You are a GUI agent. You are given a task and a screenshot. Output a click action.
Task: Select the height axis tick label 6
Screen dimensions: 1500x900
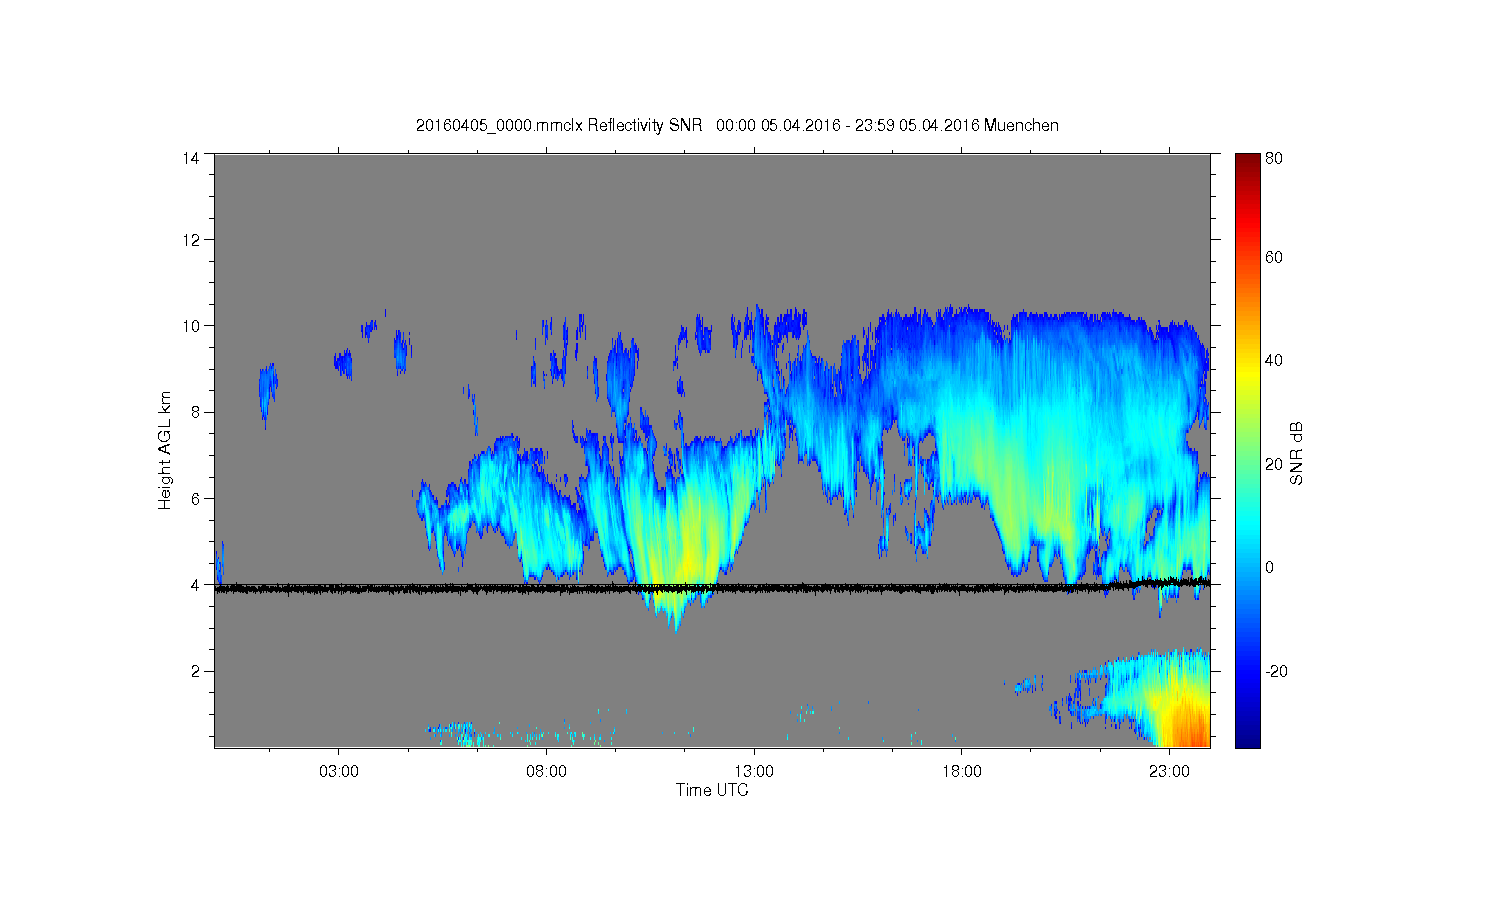tap(194, 498)
